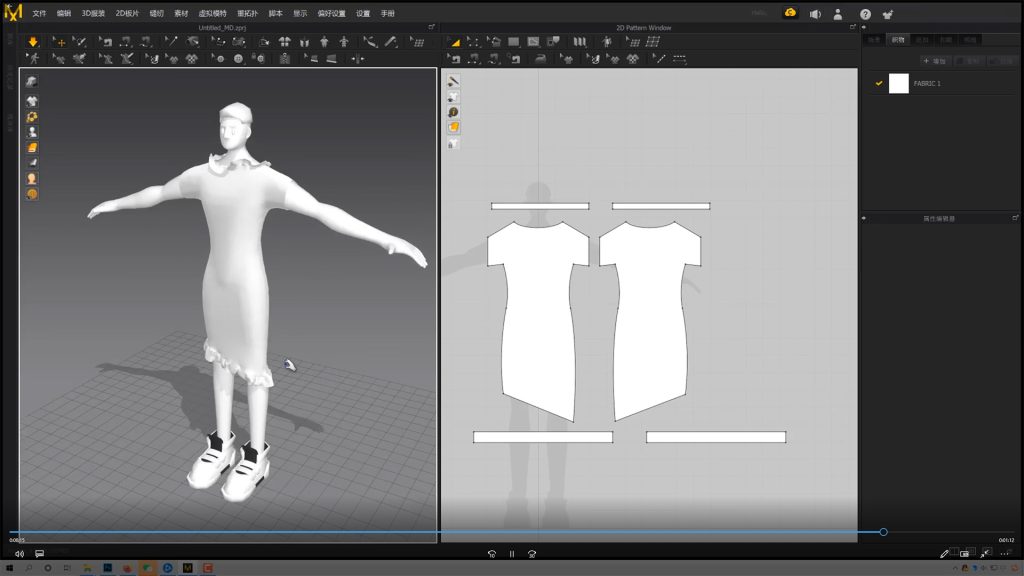
Task: Click the help question mark icon
Action: (865, 14)
